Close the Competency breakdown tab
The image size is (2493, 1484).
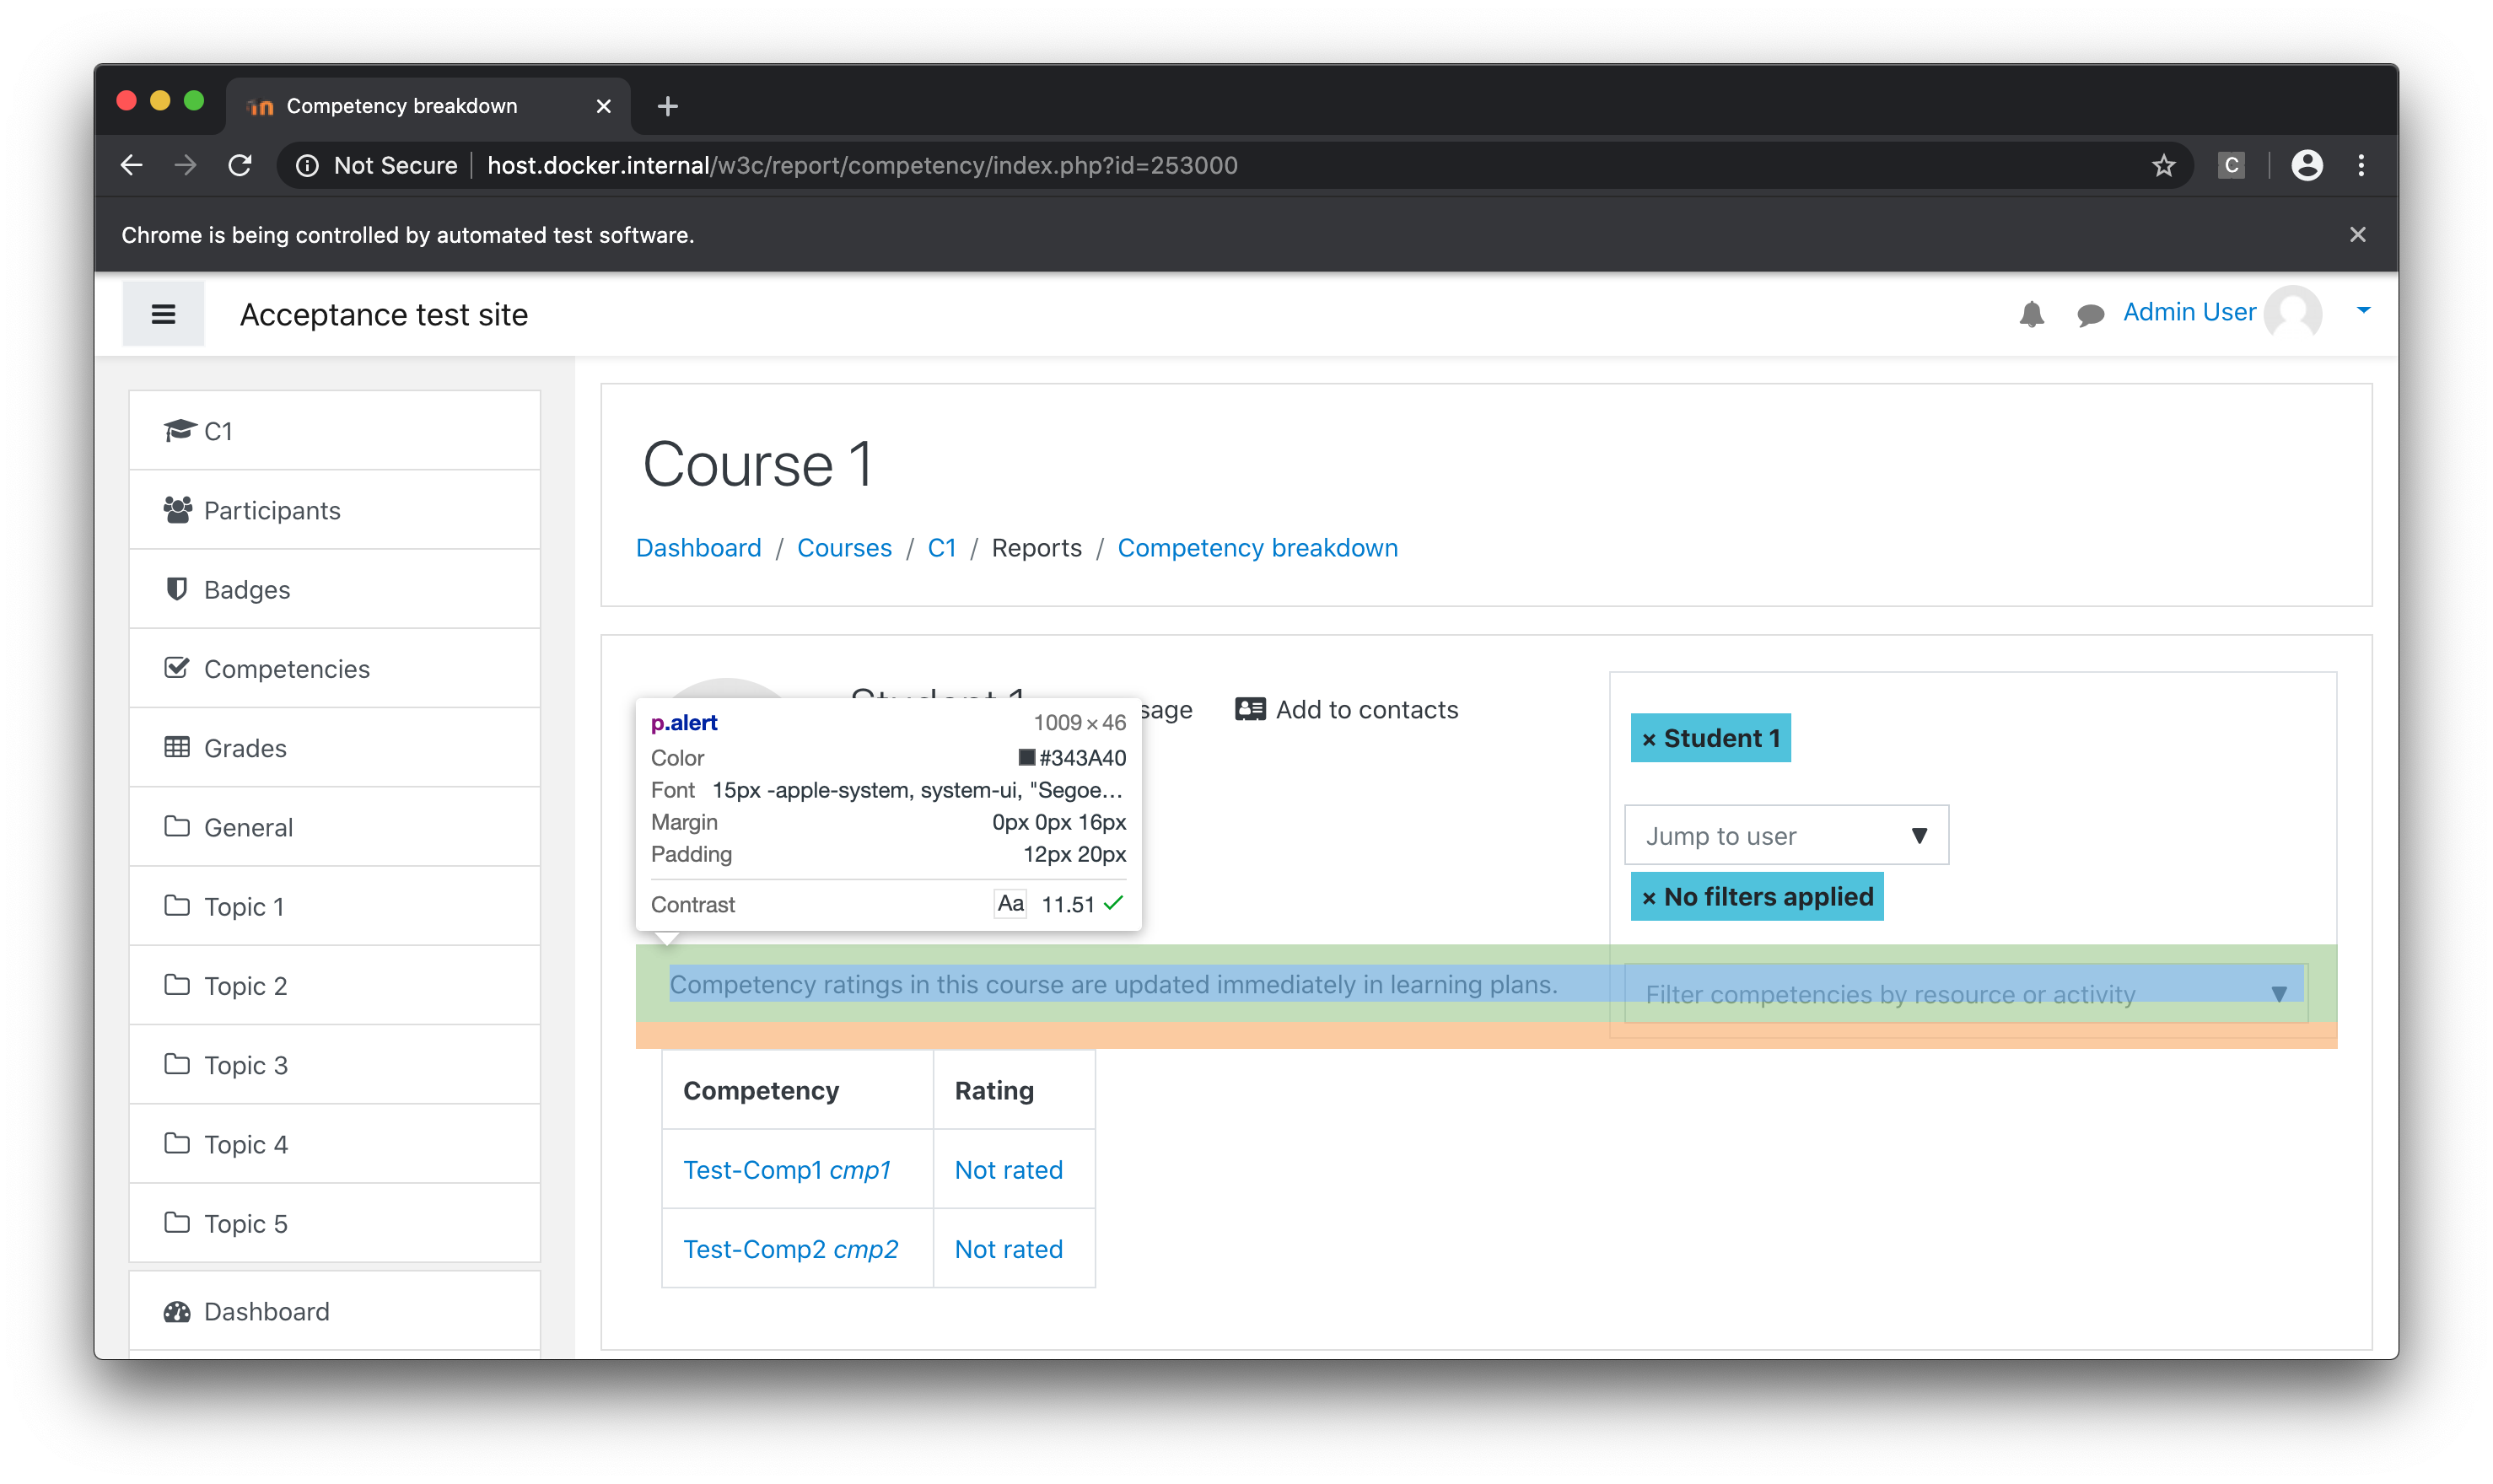coord(603,106)
